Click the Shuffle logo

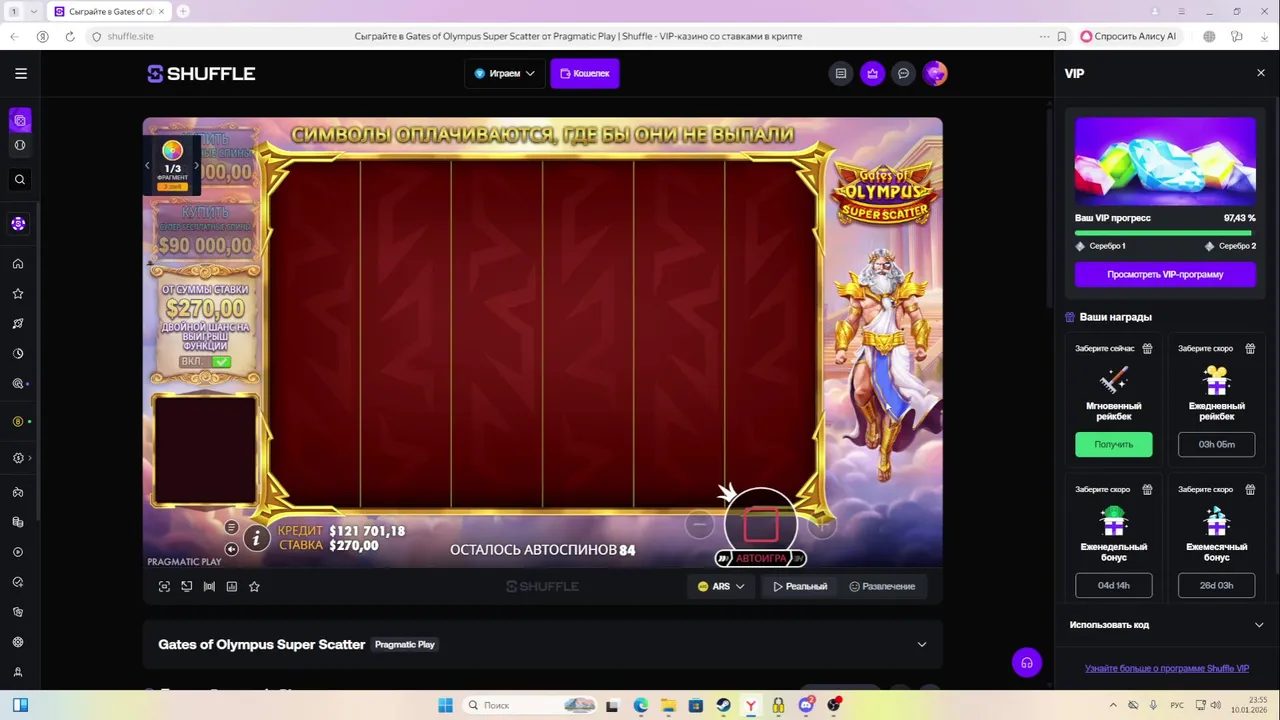(202, 74)
